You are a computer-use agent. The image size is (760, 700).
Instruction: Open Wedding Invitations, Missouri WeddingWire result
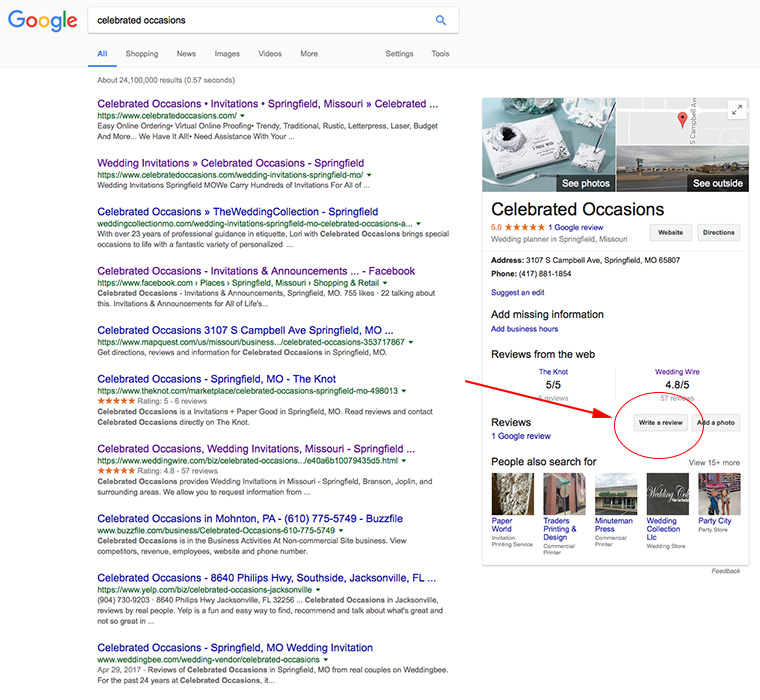(256, 448)
